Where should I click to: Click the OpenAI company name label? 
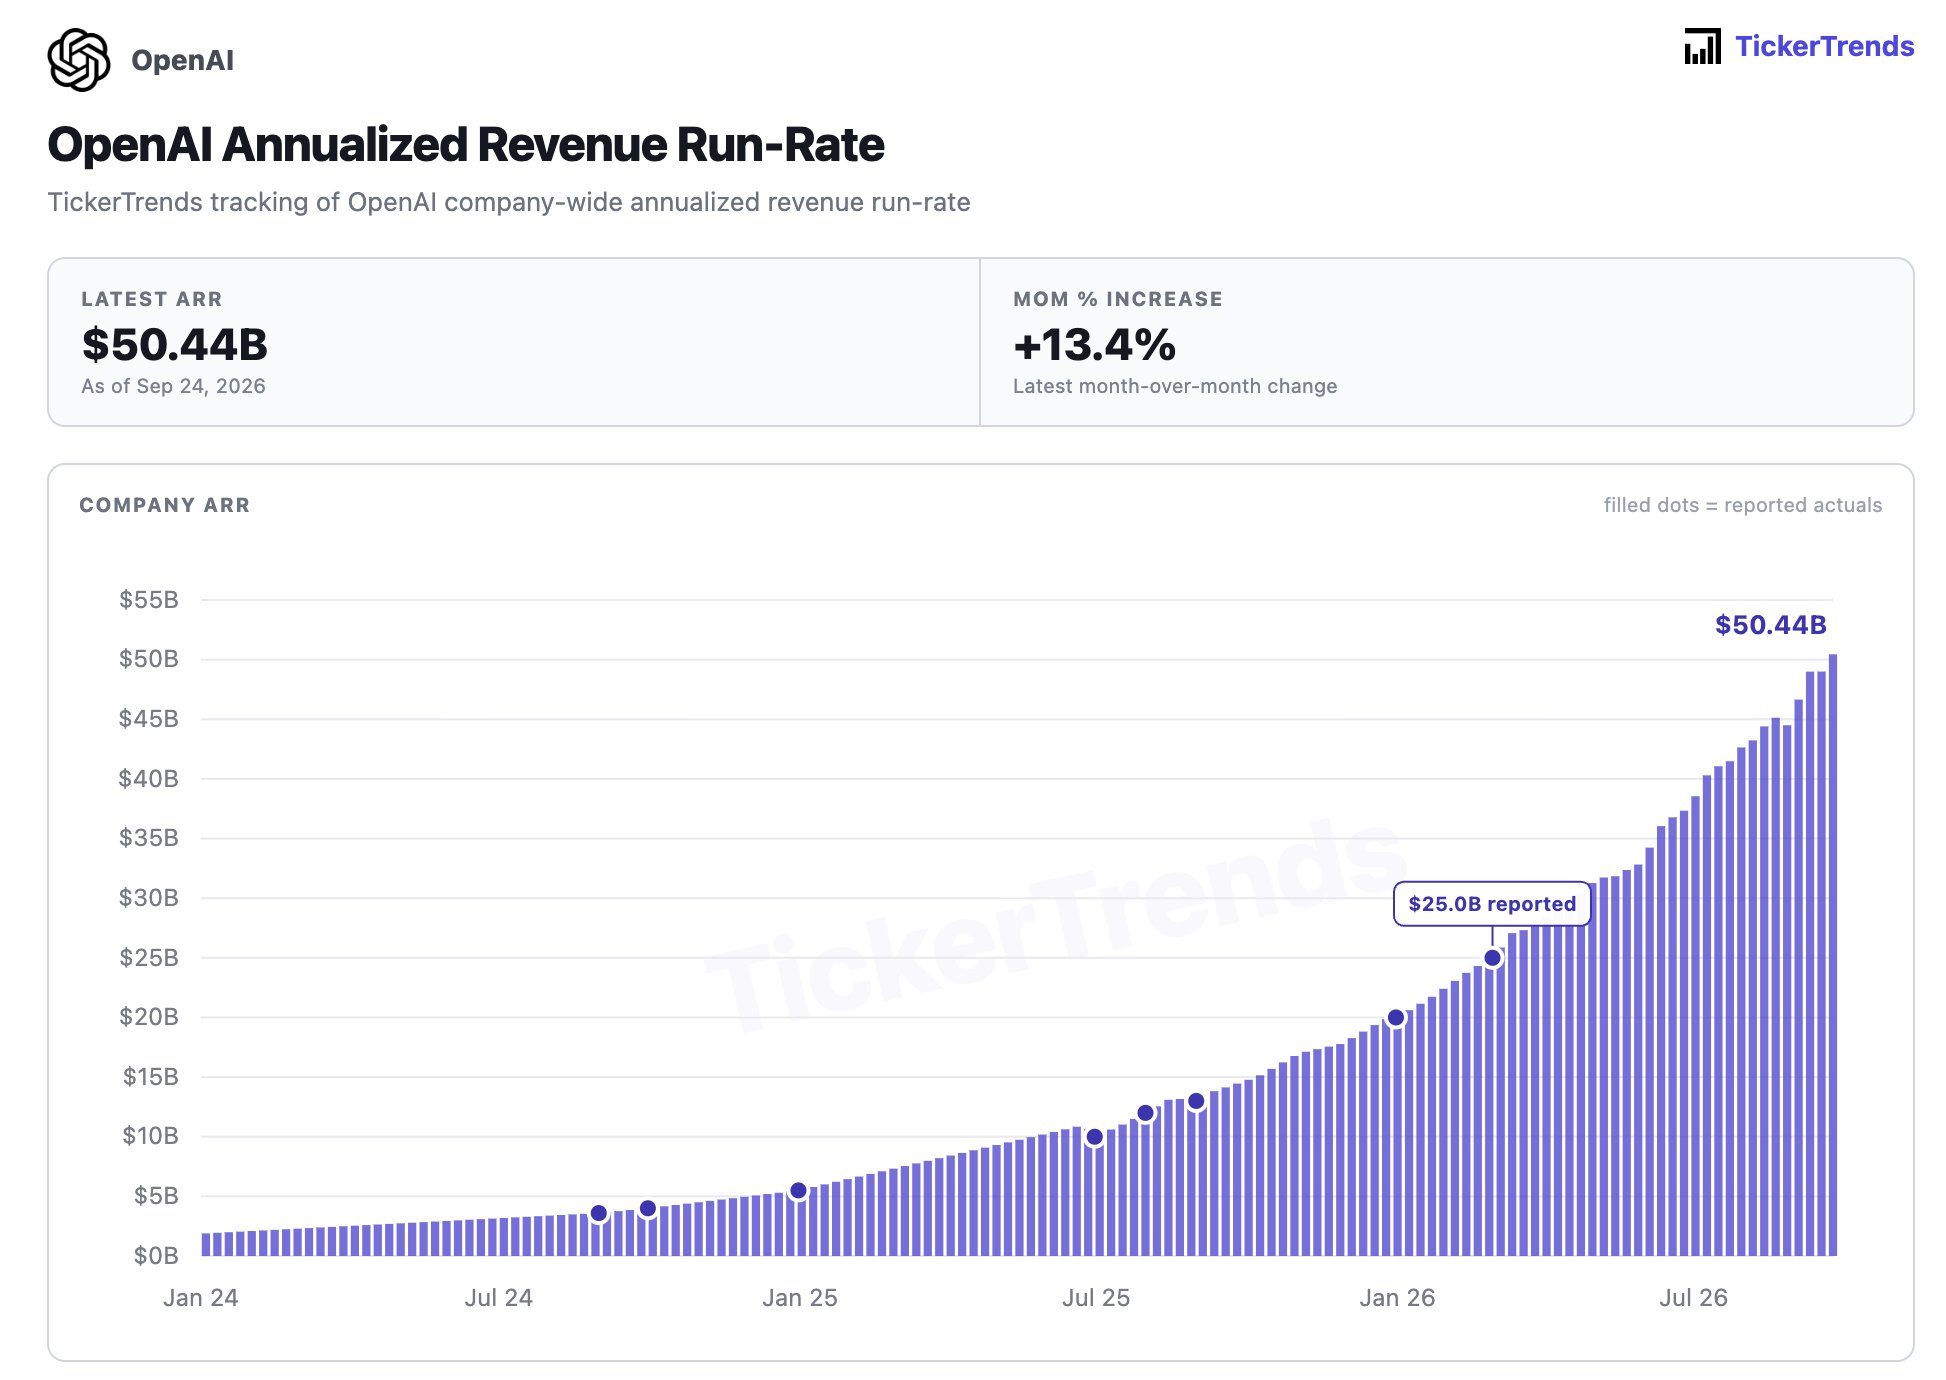182,60
